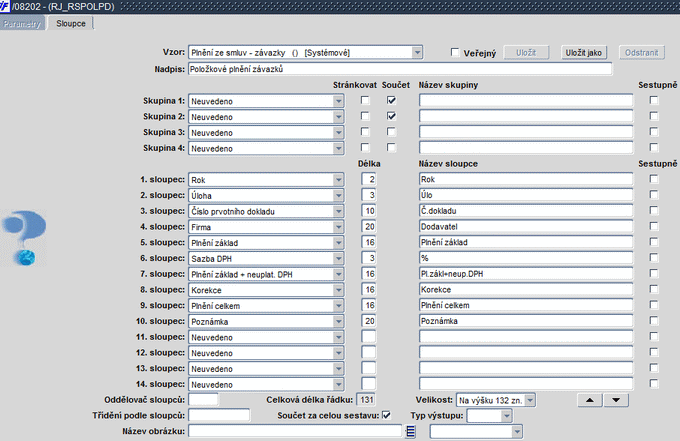Open the Vzor dropdown
Viewport: 680px width, 441px height.
417,52
